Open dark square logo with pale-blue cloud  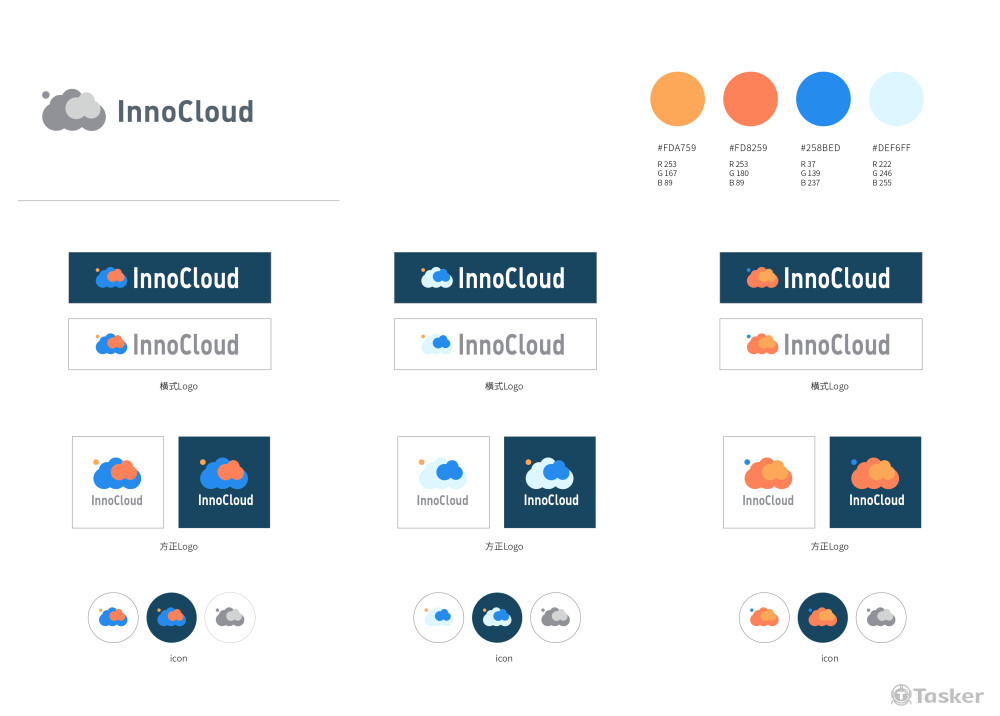[x=550, y=482]
